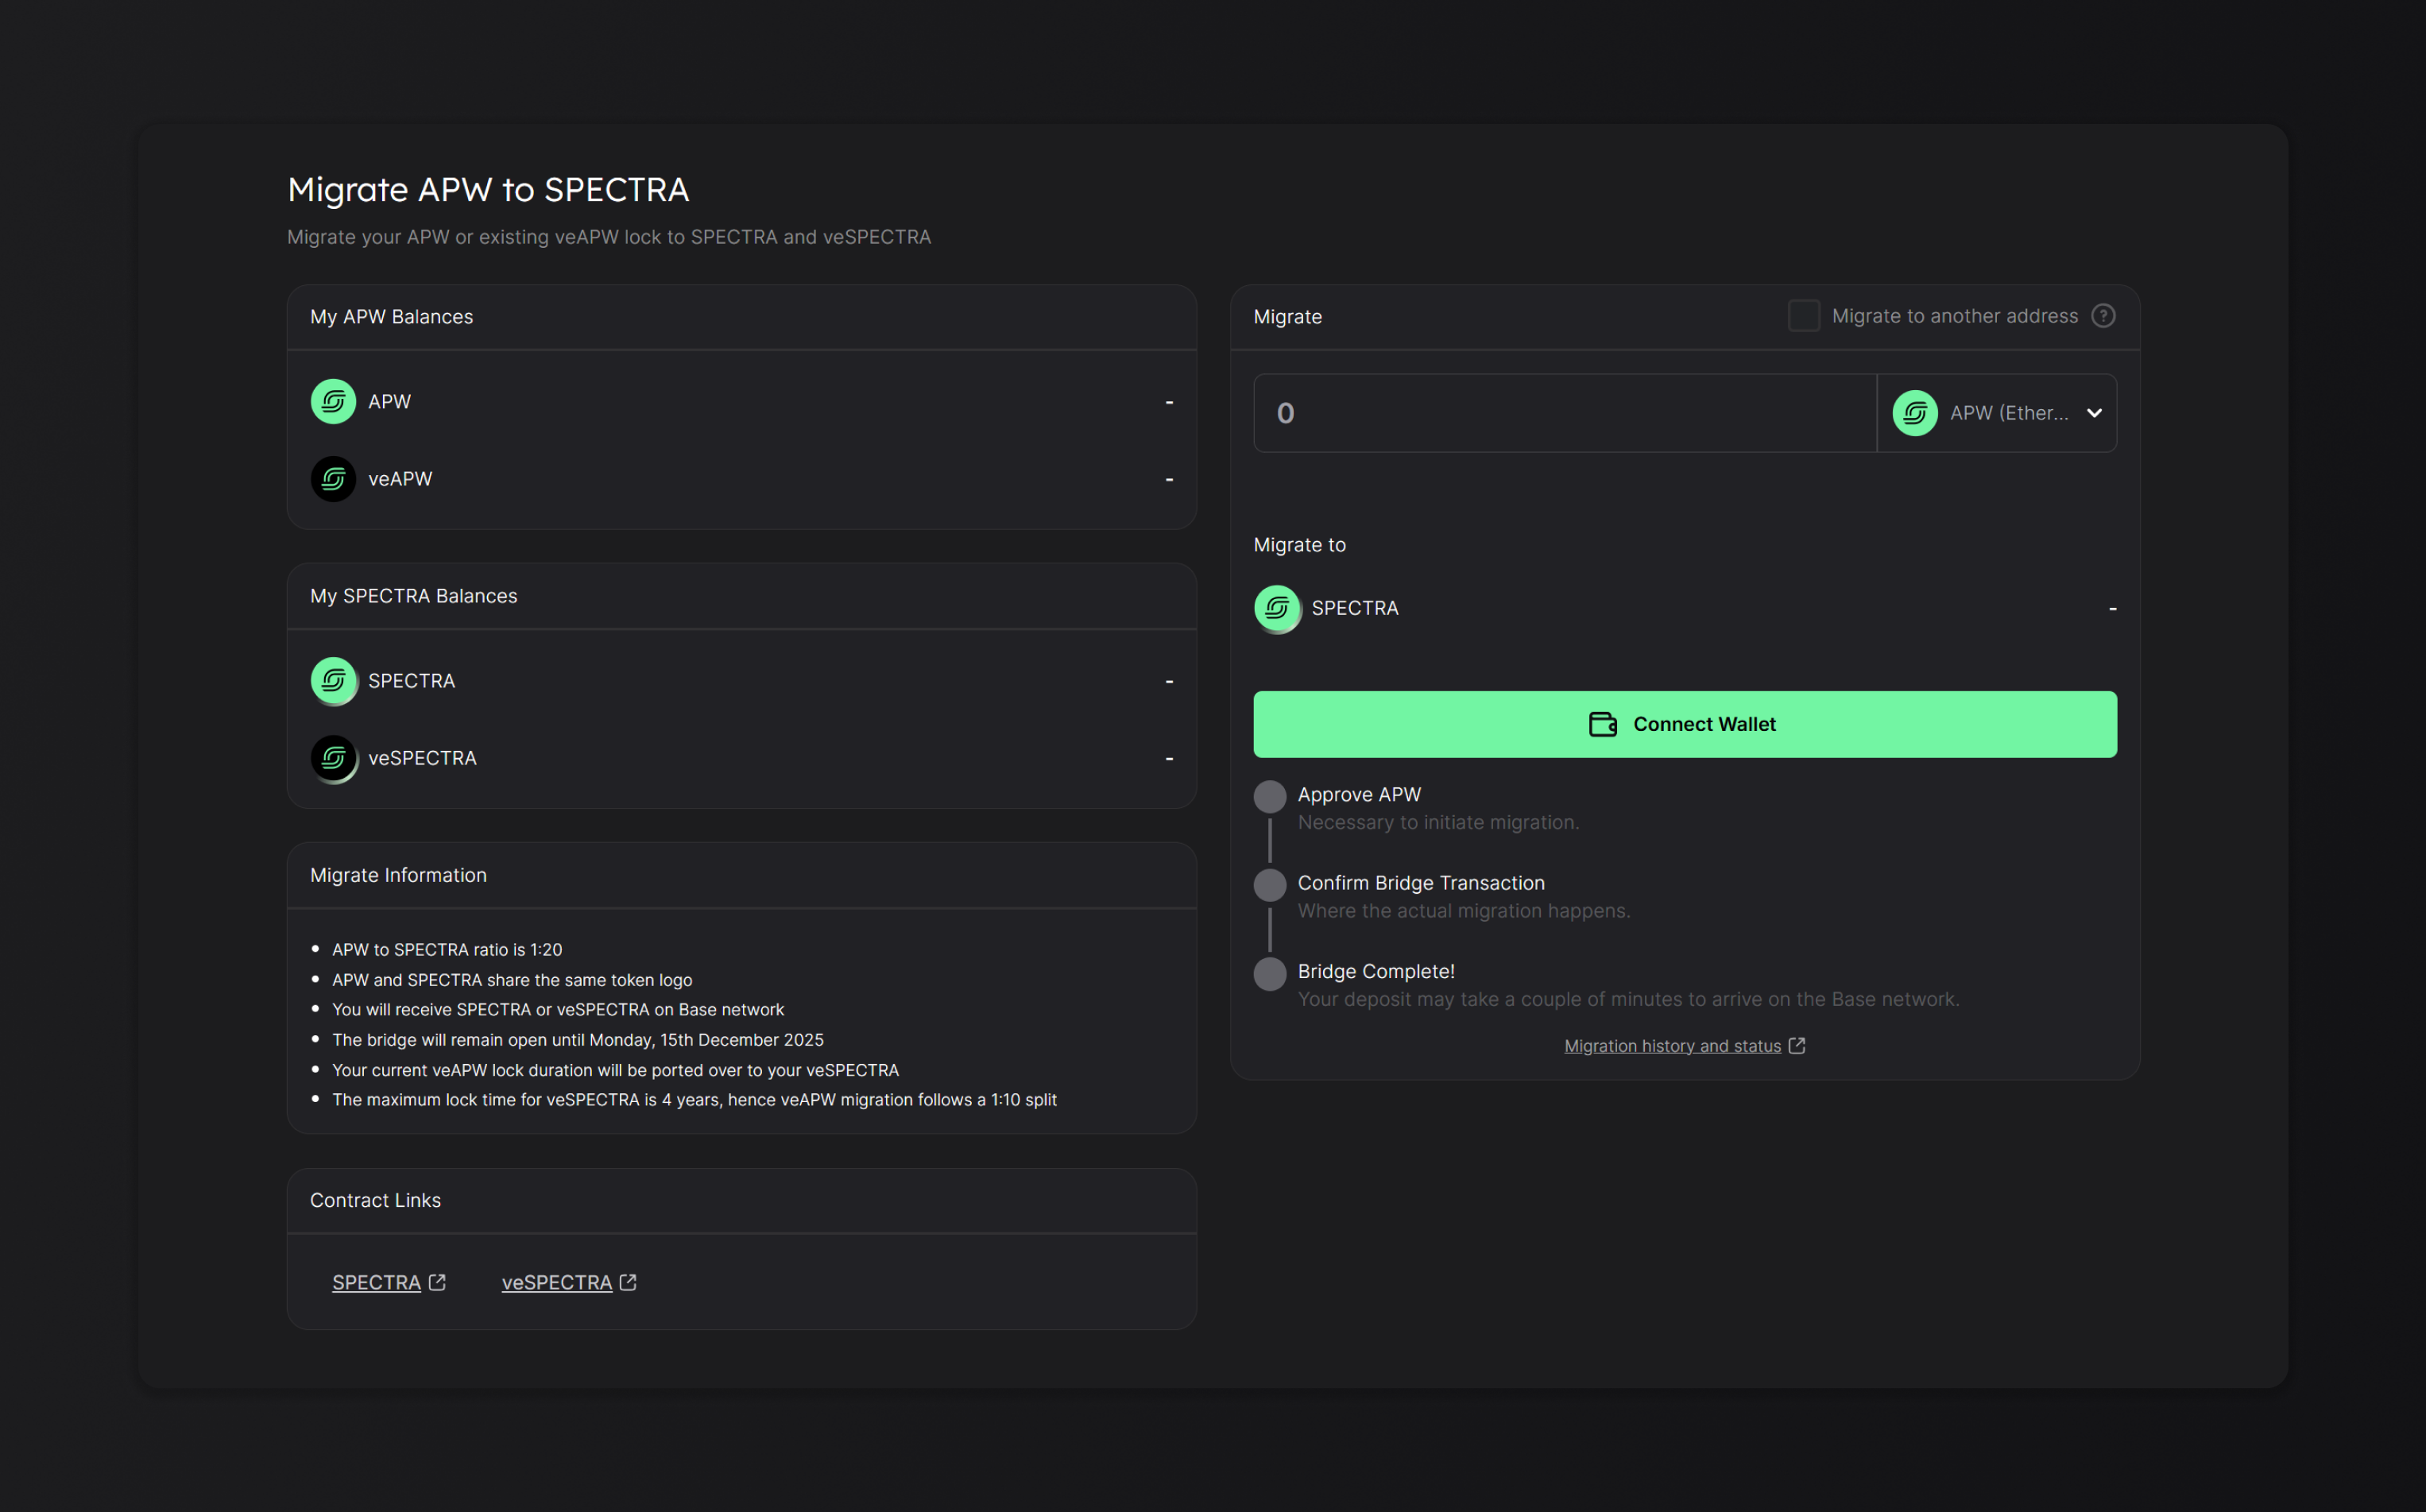Click the veAPW lock duration ported line
Screen dimensions: 2426x1512
click(615, 1070)
